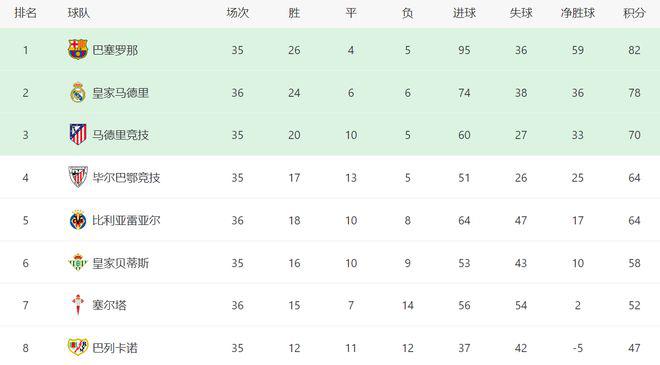660x365 pixels.
Task: Click the Barcelona club crest icon
Action: pos(78,50)
